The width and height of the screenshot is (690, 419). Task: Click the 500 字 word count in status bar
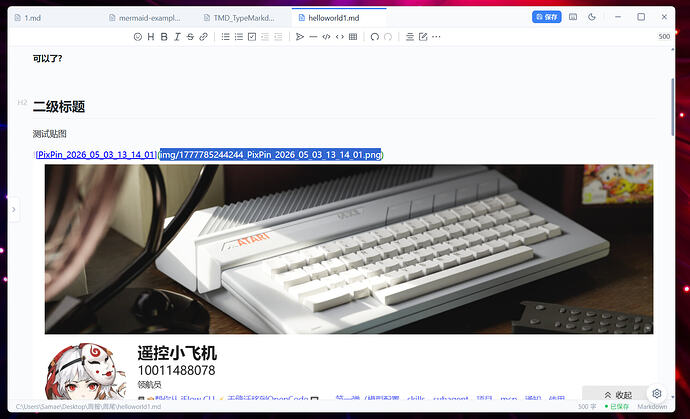pyautogui.click(x=587, y=407)
